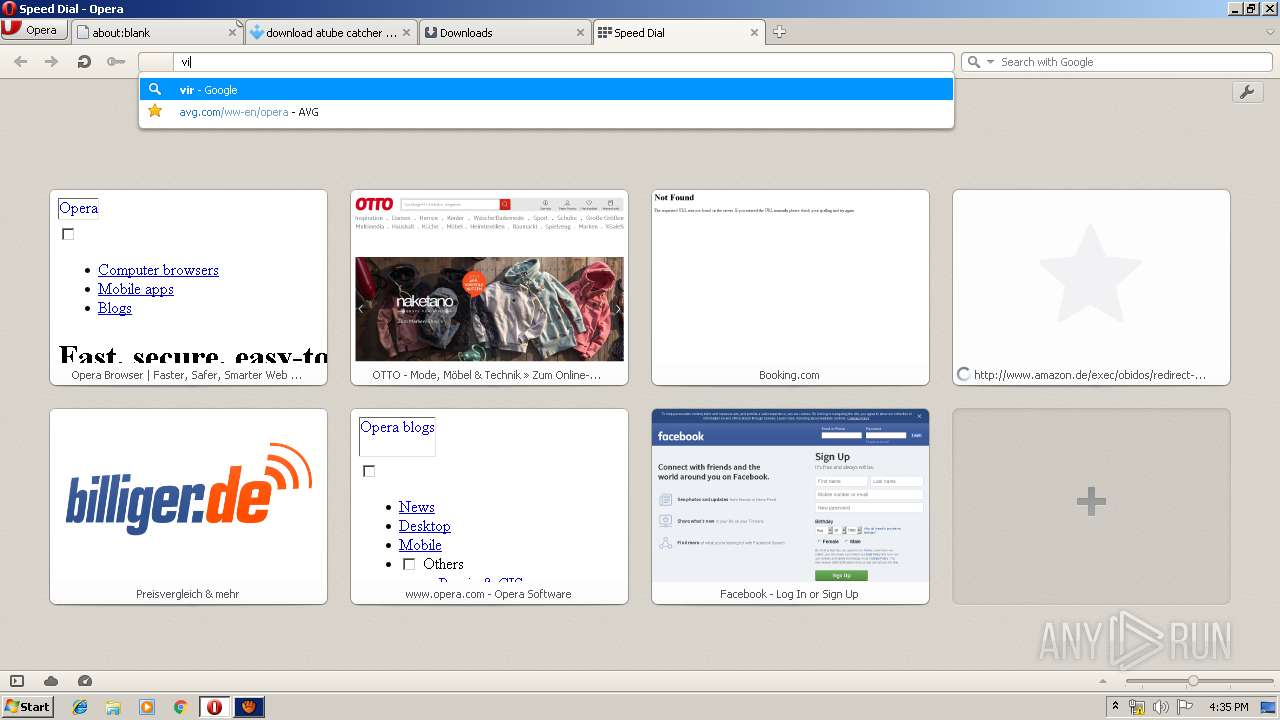1280x720 pixels.
Task: Click the Mobile apps link
Action: point(136,289)
